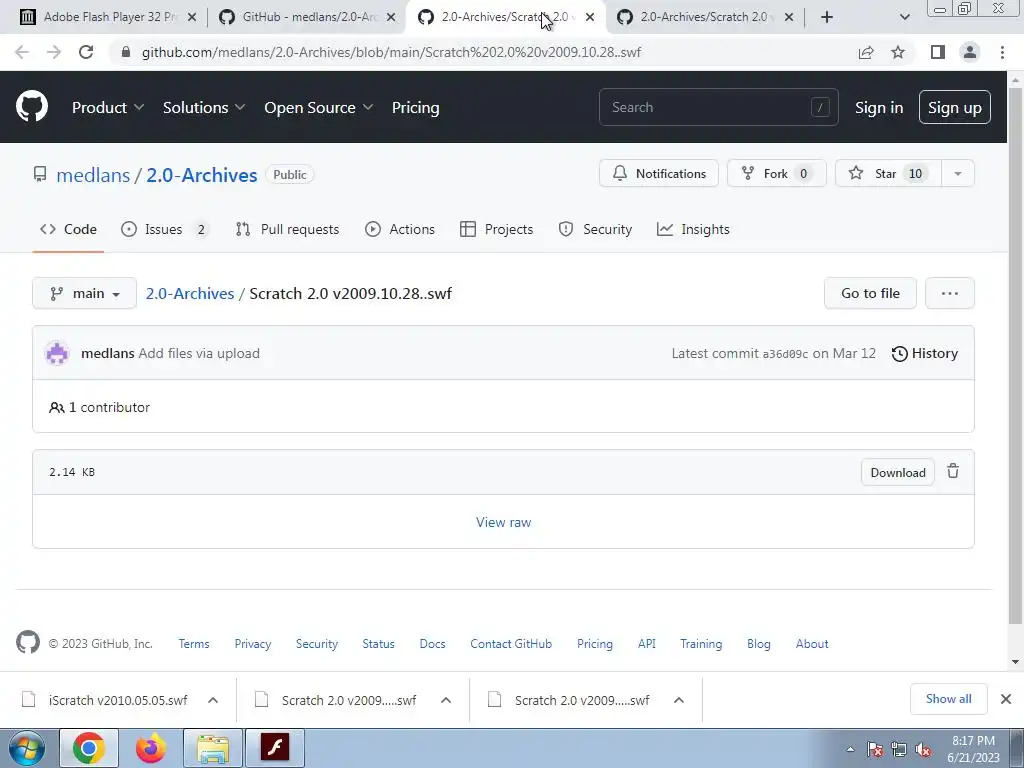Click the network tray icon
Screen dimensions: 1024x768
[899, 750]
